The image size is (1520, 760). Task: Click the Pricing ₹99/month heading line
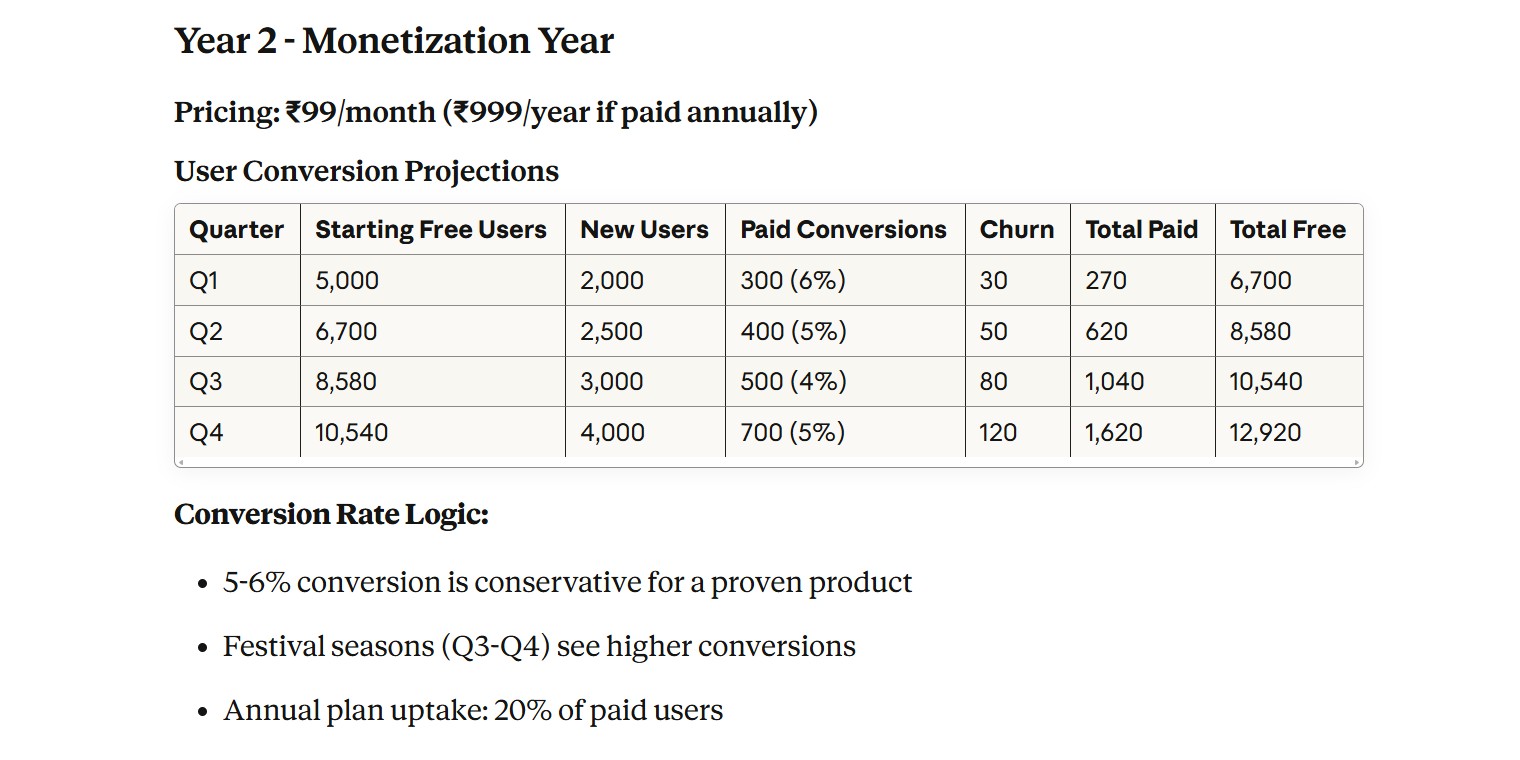(x=495, y=112)
